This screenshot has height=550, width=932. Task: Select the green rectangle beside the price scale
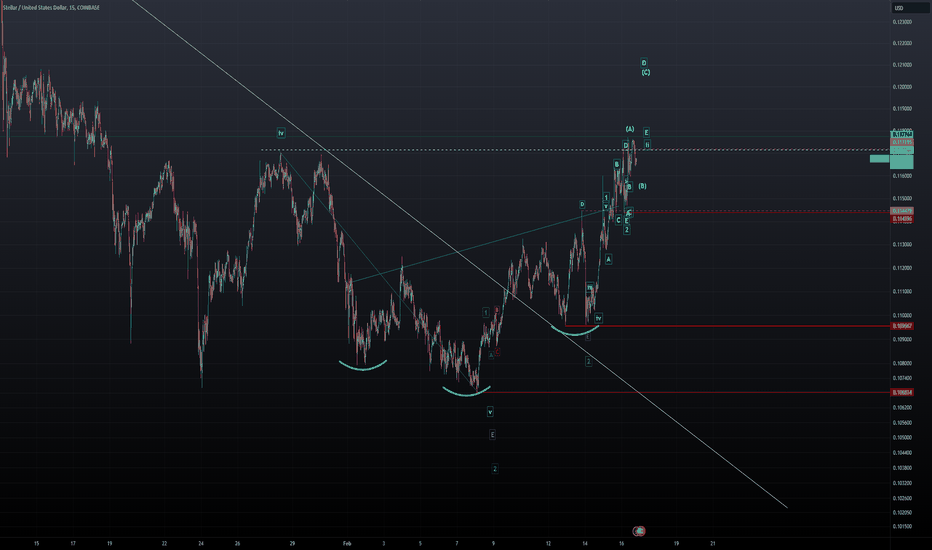(880, 159)
